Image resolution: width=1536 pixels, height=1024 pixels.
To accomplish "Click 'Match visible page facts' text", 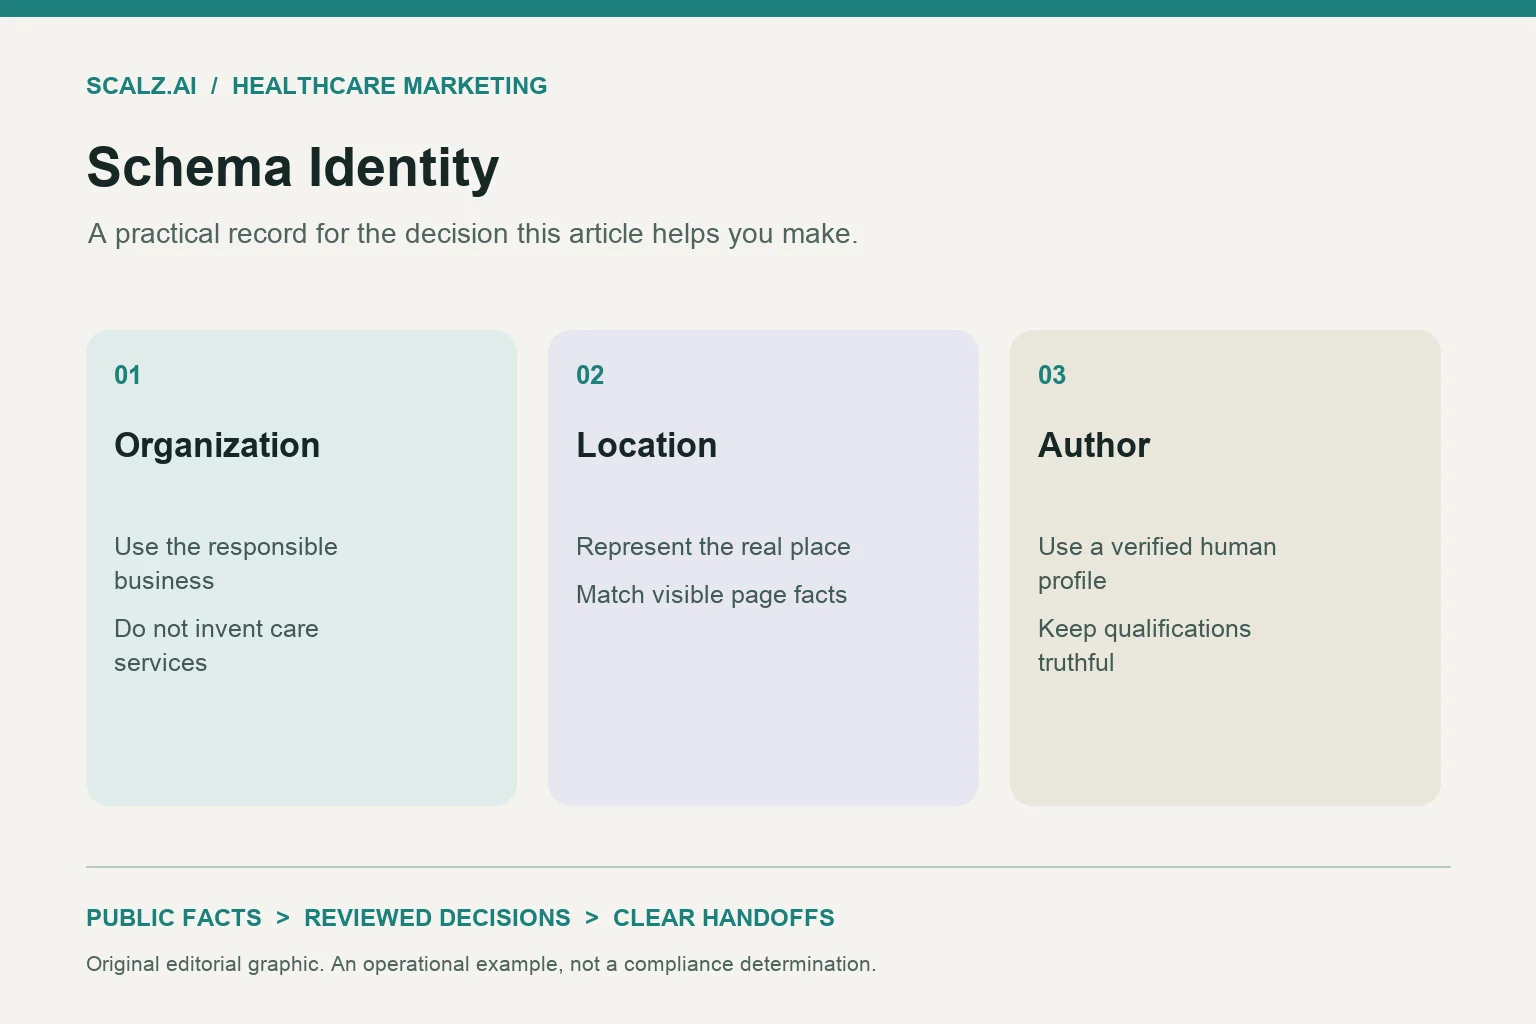I will (711, 595).
